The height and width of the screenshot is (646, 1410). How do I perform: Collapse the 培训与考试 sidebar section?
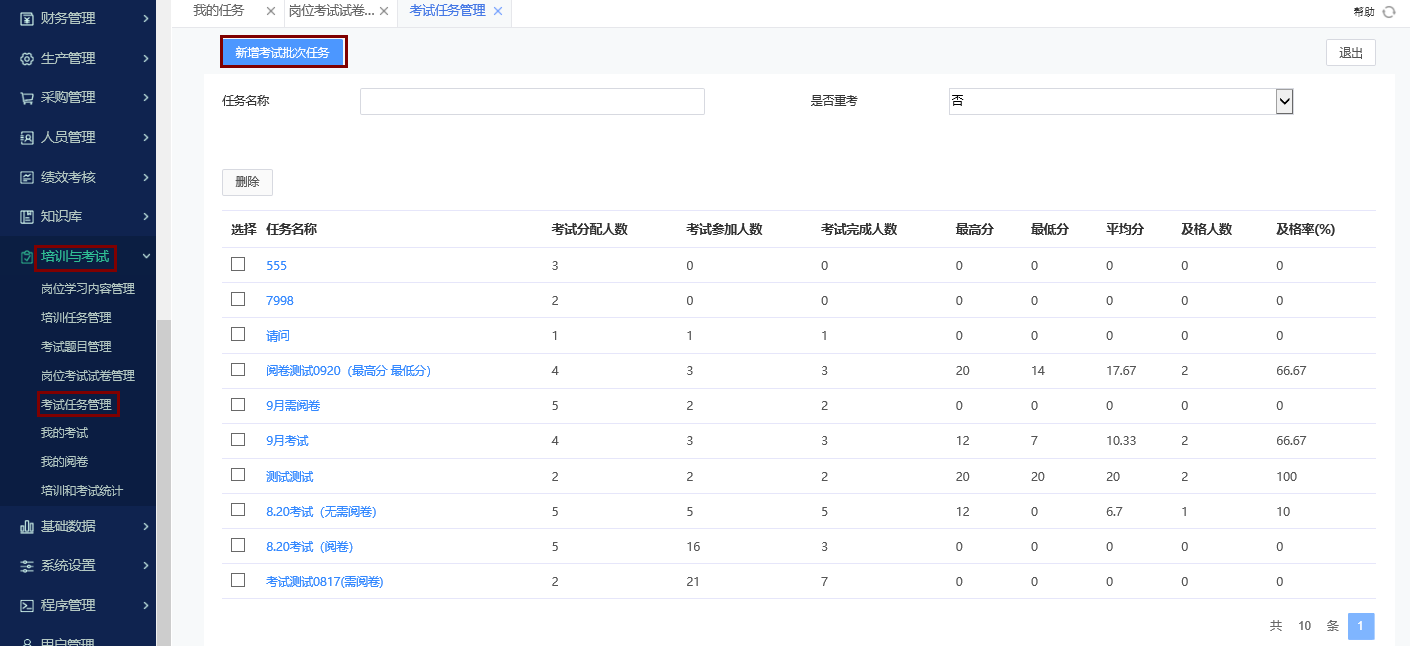(x=75, y=257)
